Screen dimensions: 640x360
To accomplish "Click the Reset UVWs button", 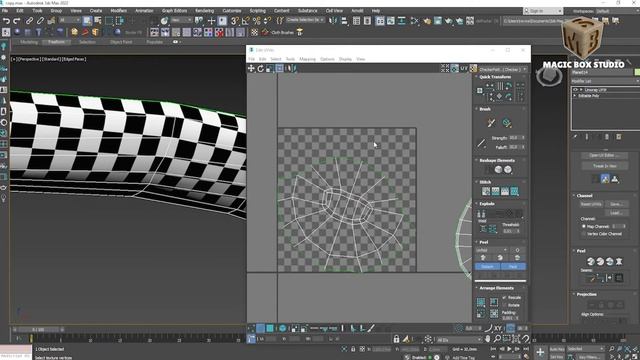I will pyautogui.click(x=591, y=204).
